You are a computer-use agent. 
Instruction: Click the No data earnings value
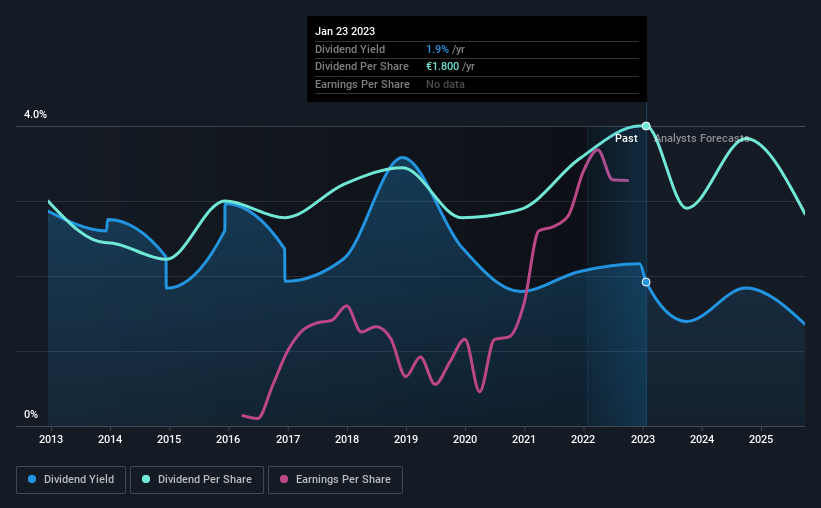[445, 84]
